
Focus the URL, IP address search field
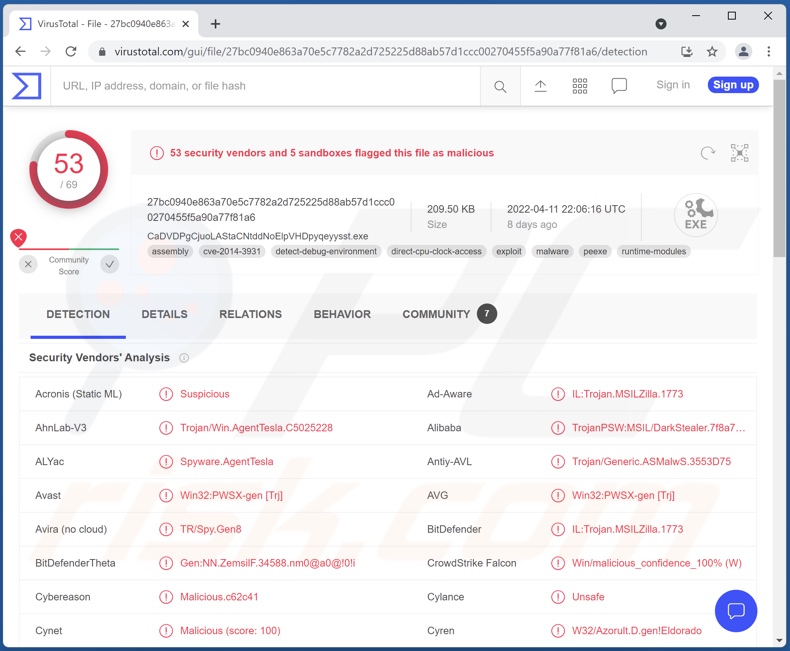click(266, 86)
